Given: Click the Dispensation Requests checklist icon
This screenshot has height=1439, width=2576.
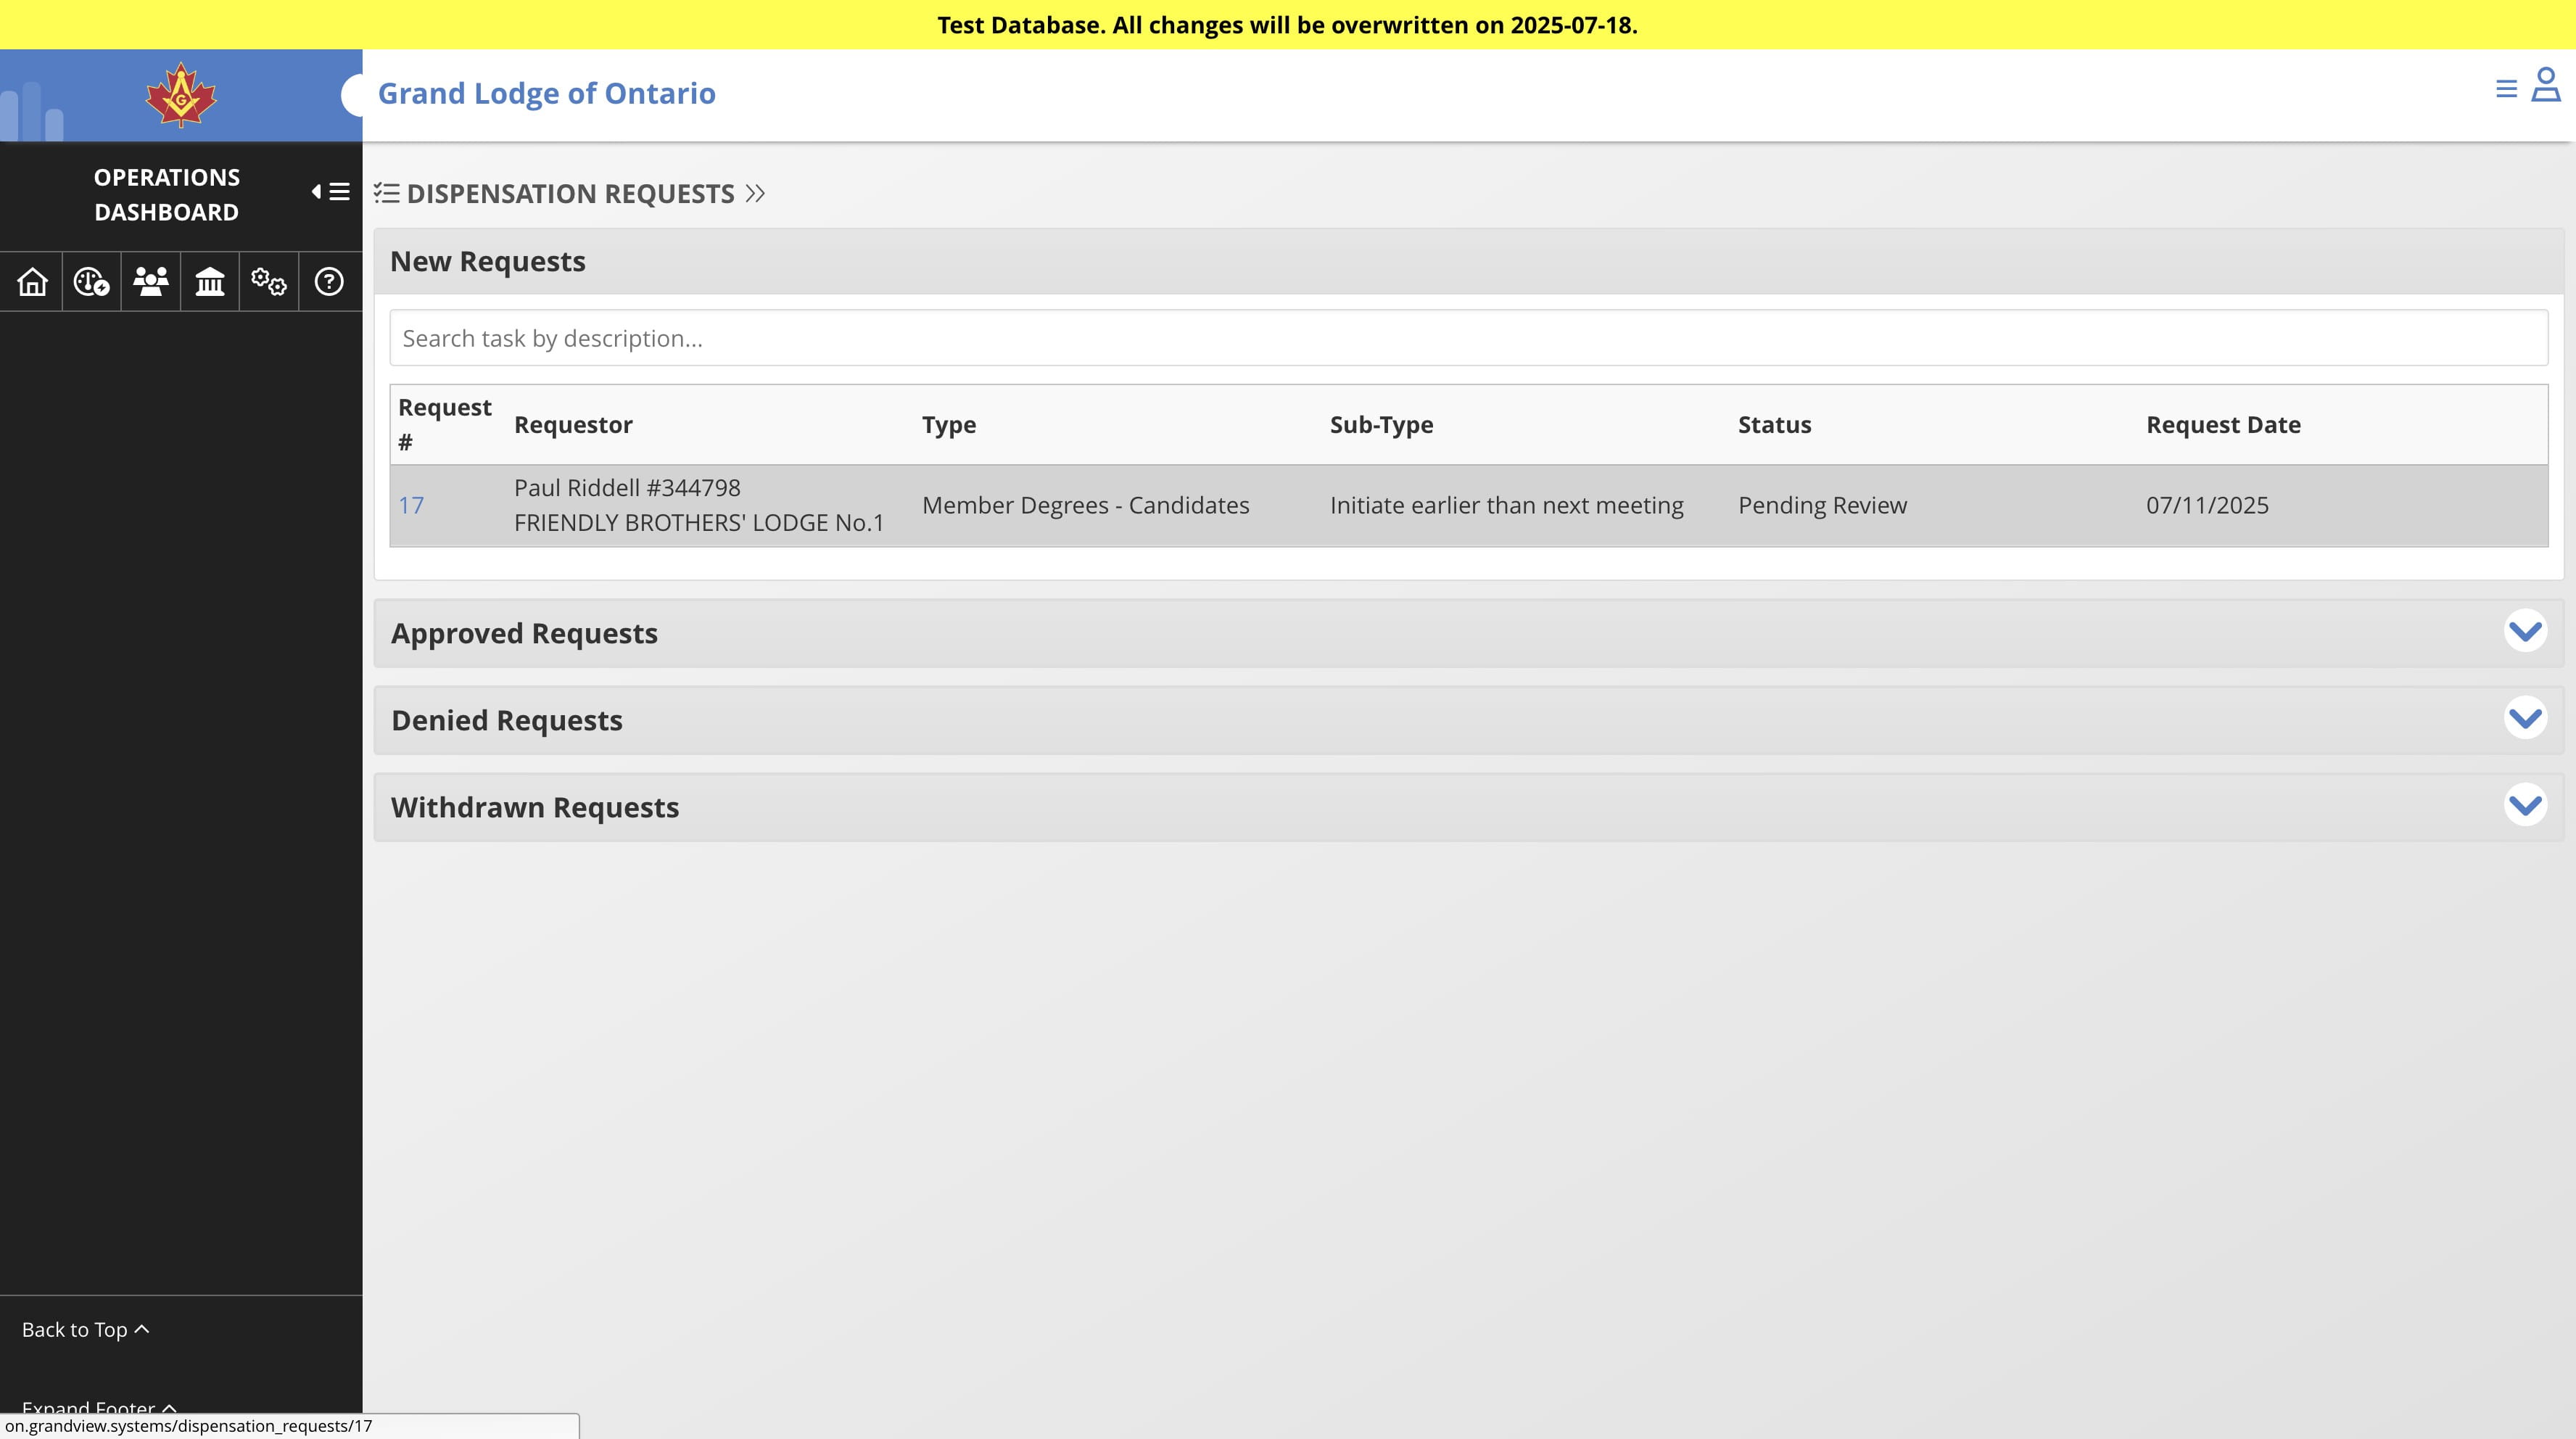Looking at the screenshot, I should (387, 193).
